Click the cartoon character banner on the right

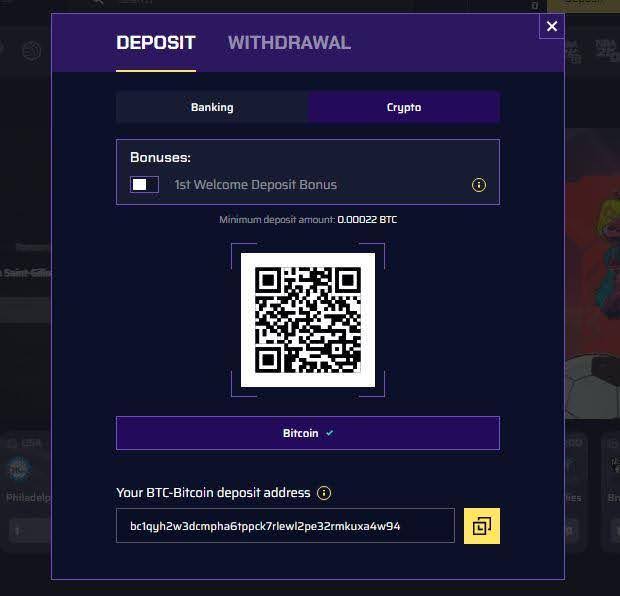click(x=592, y=245)
